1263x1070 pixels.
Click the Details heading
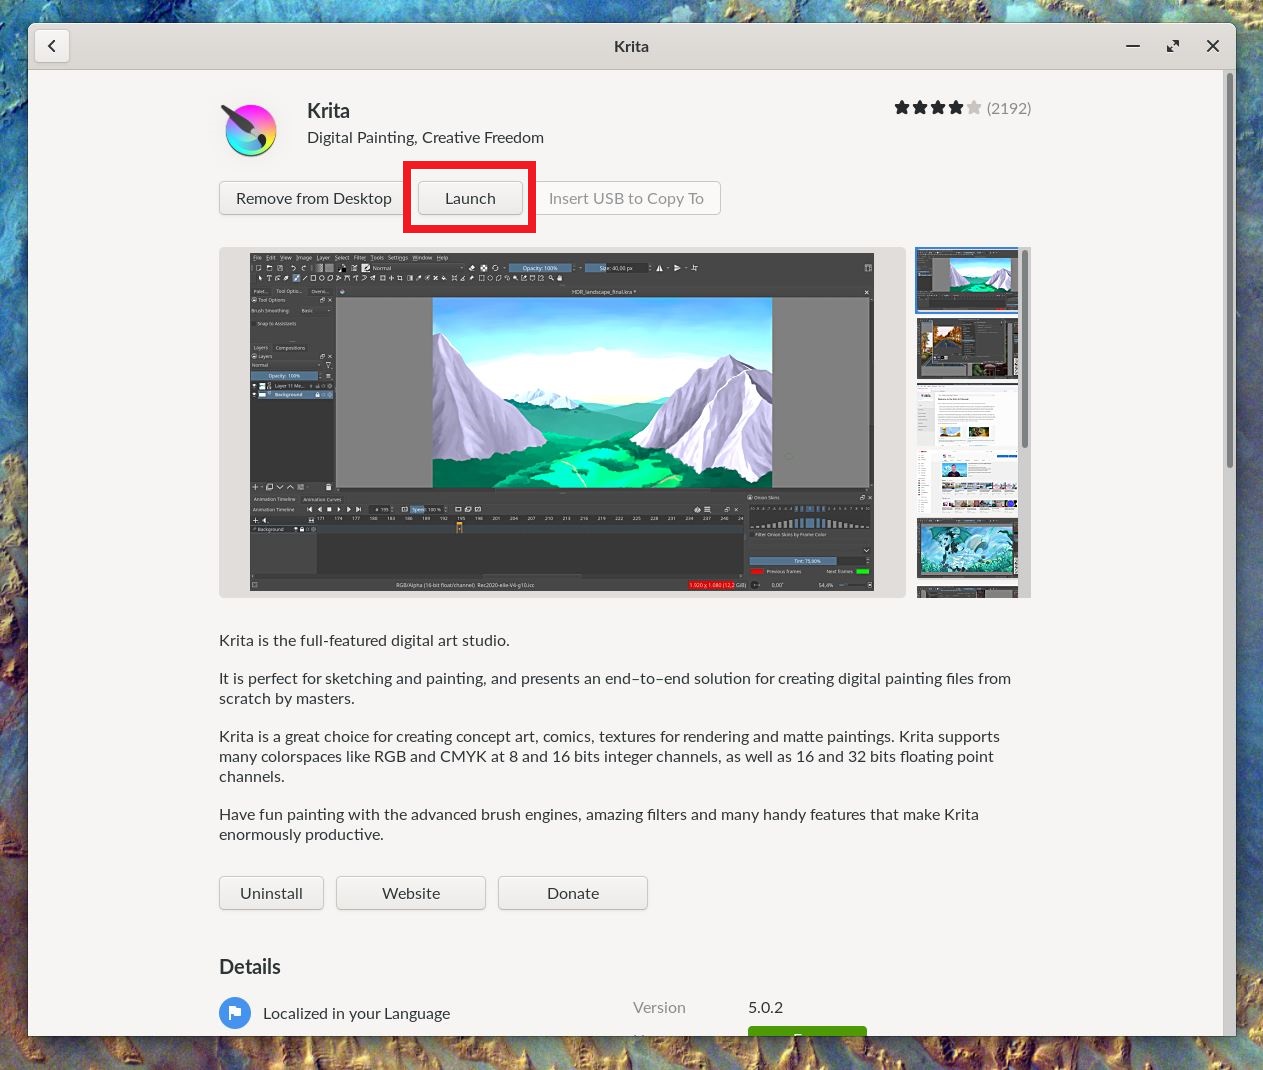tap(250, 966)
